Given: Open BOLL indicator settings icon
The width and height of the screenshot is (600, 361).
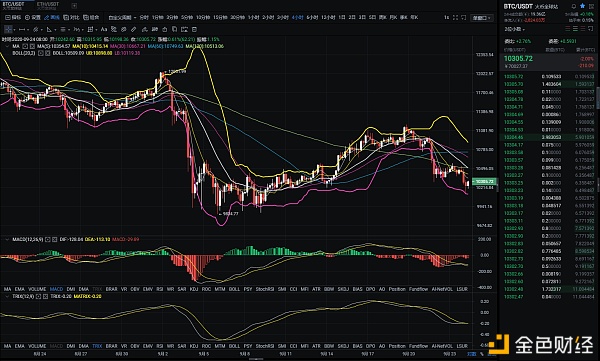Looking at the screenshot, I should pos(41,53).
